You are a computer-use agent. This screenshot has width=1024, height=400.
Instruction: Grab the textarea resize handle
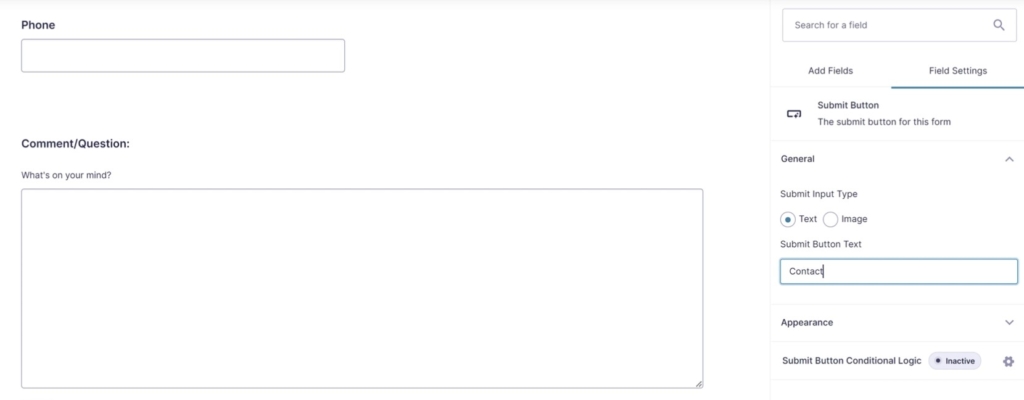(698, 383)
